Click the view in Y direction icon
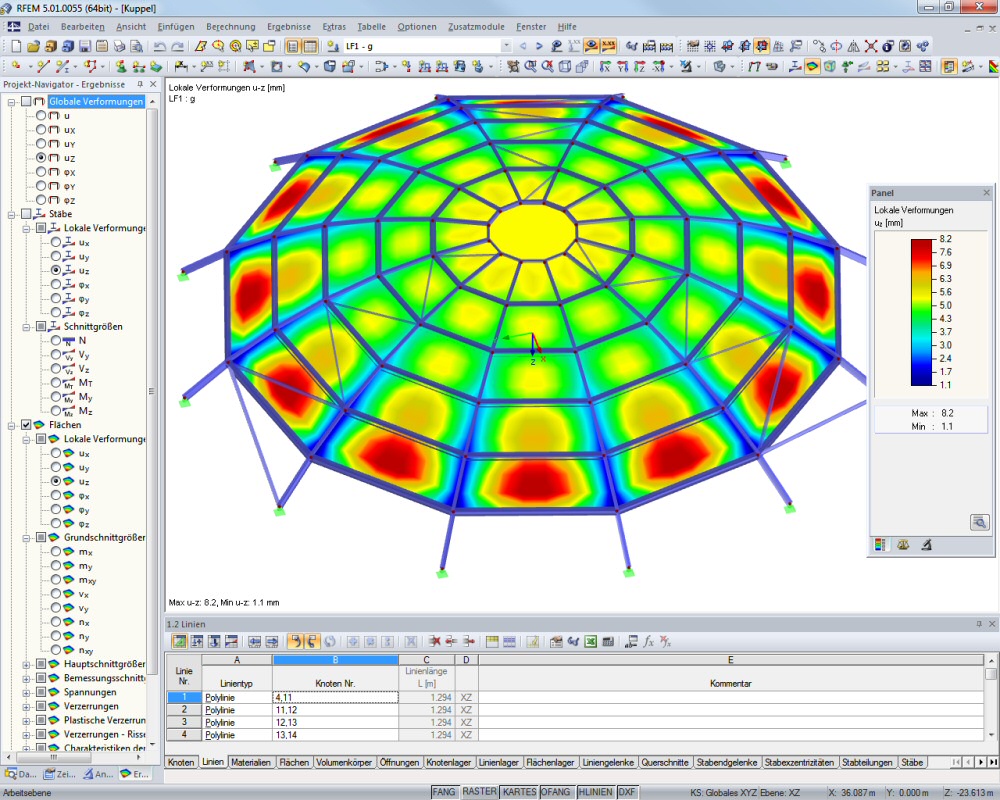Screen dimensions: 1000x800 coord(622,66)
